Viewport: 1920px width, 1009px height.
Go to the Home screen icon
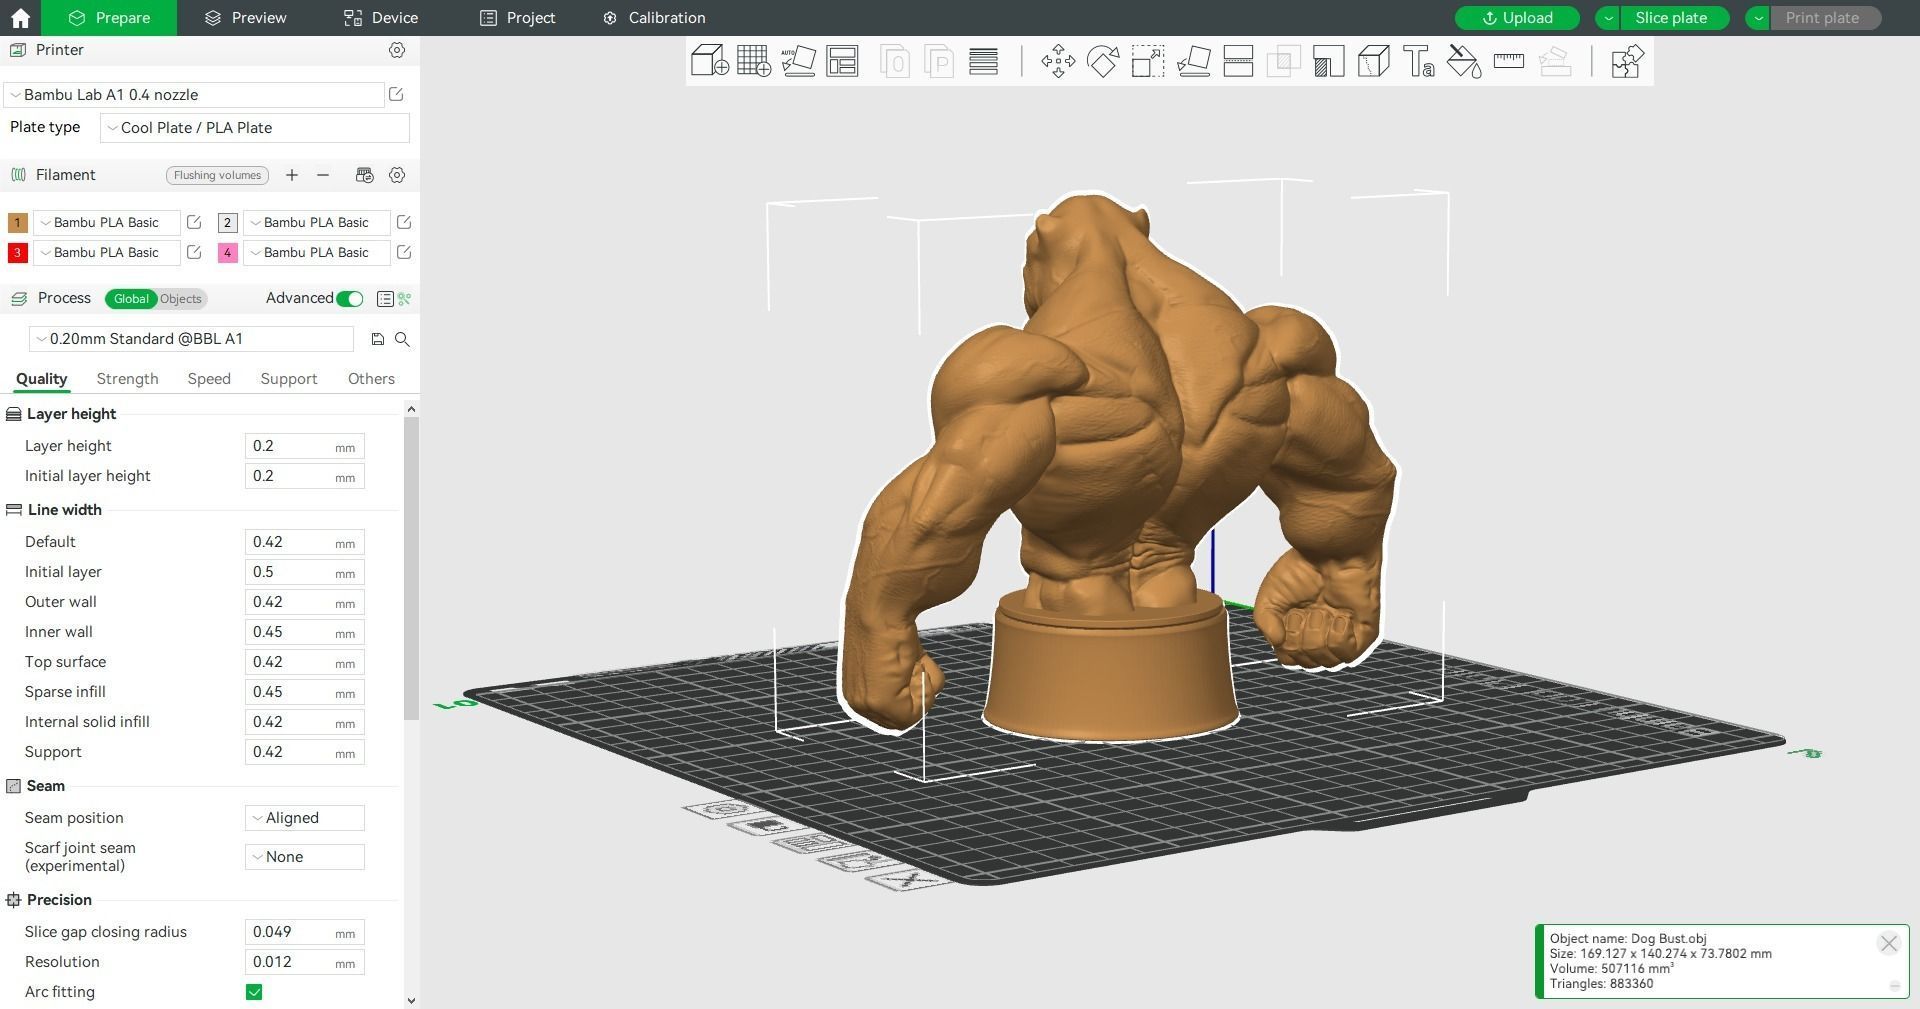point(20,18)
